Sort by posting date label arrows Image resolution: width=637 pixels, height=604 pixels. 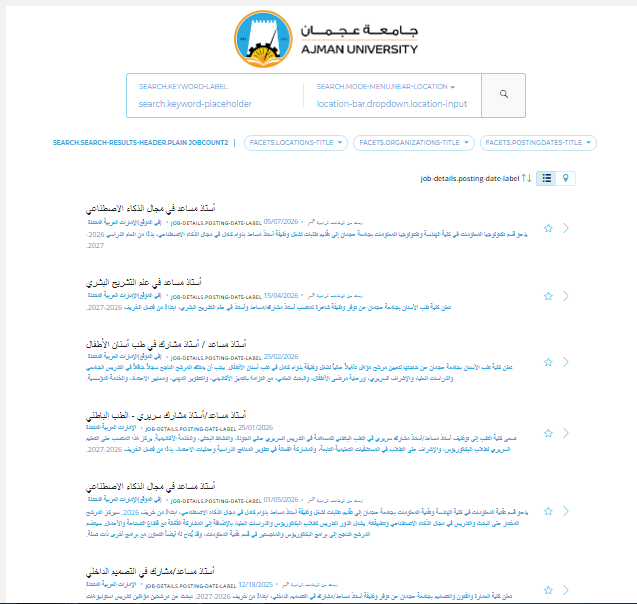point(526,178)
